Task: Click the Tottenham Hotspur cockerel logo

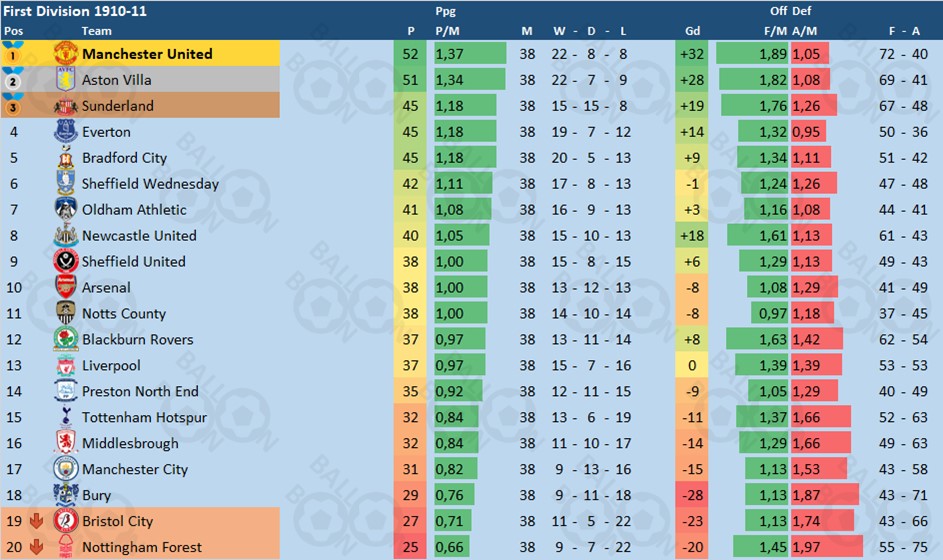Action: point(65,416)
